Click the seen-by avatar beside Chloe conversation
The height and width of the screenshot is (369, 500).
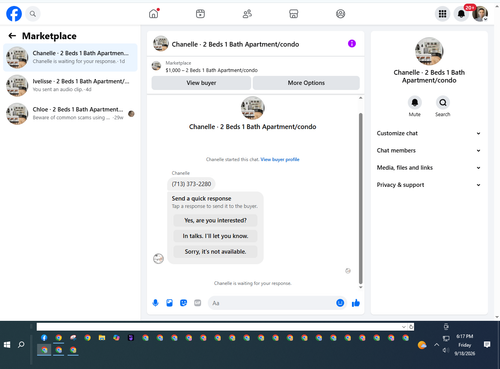pyautogui.click(x=131, y=114)
